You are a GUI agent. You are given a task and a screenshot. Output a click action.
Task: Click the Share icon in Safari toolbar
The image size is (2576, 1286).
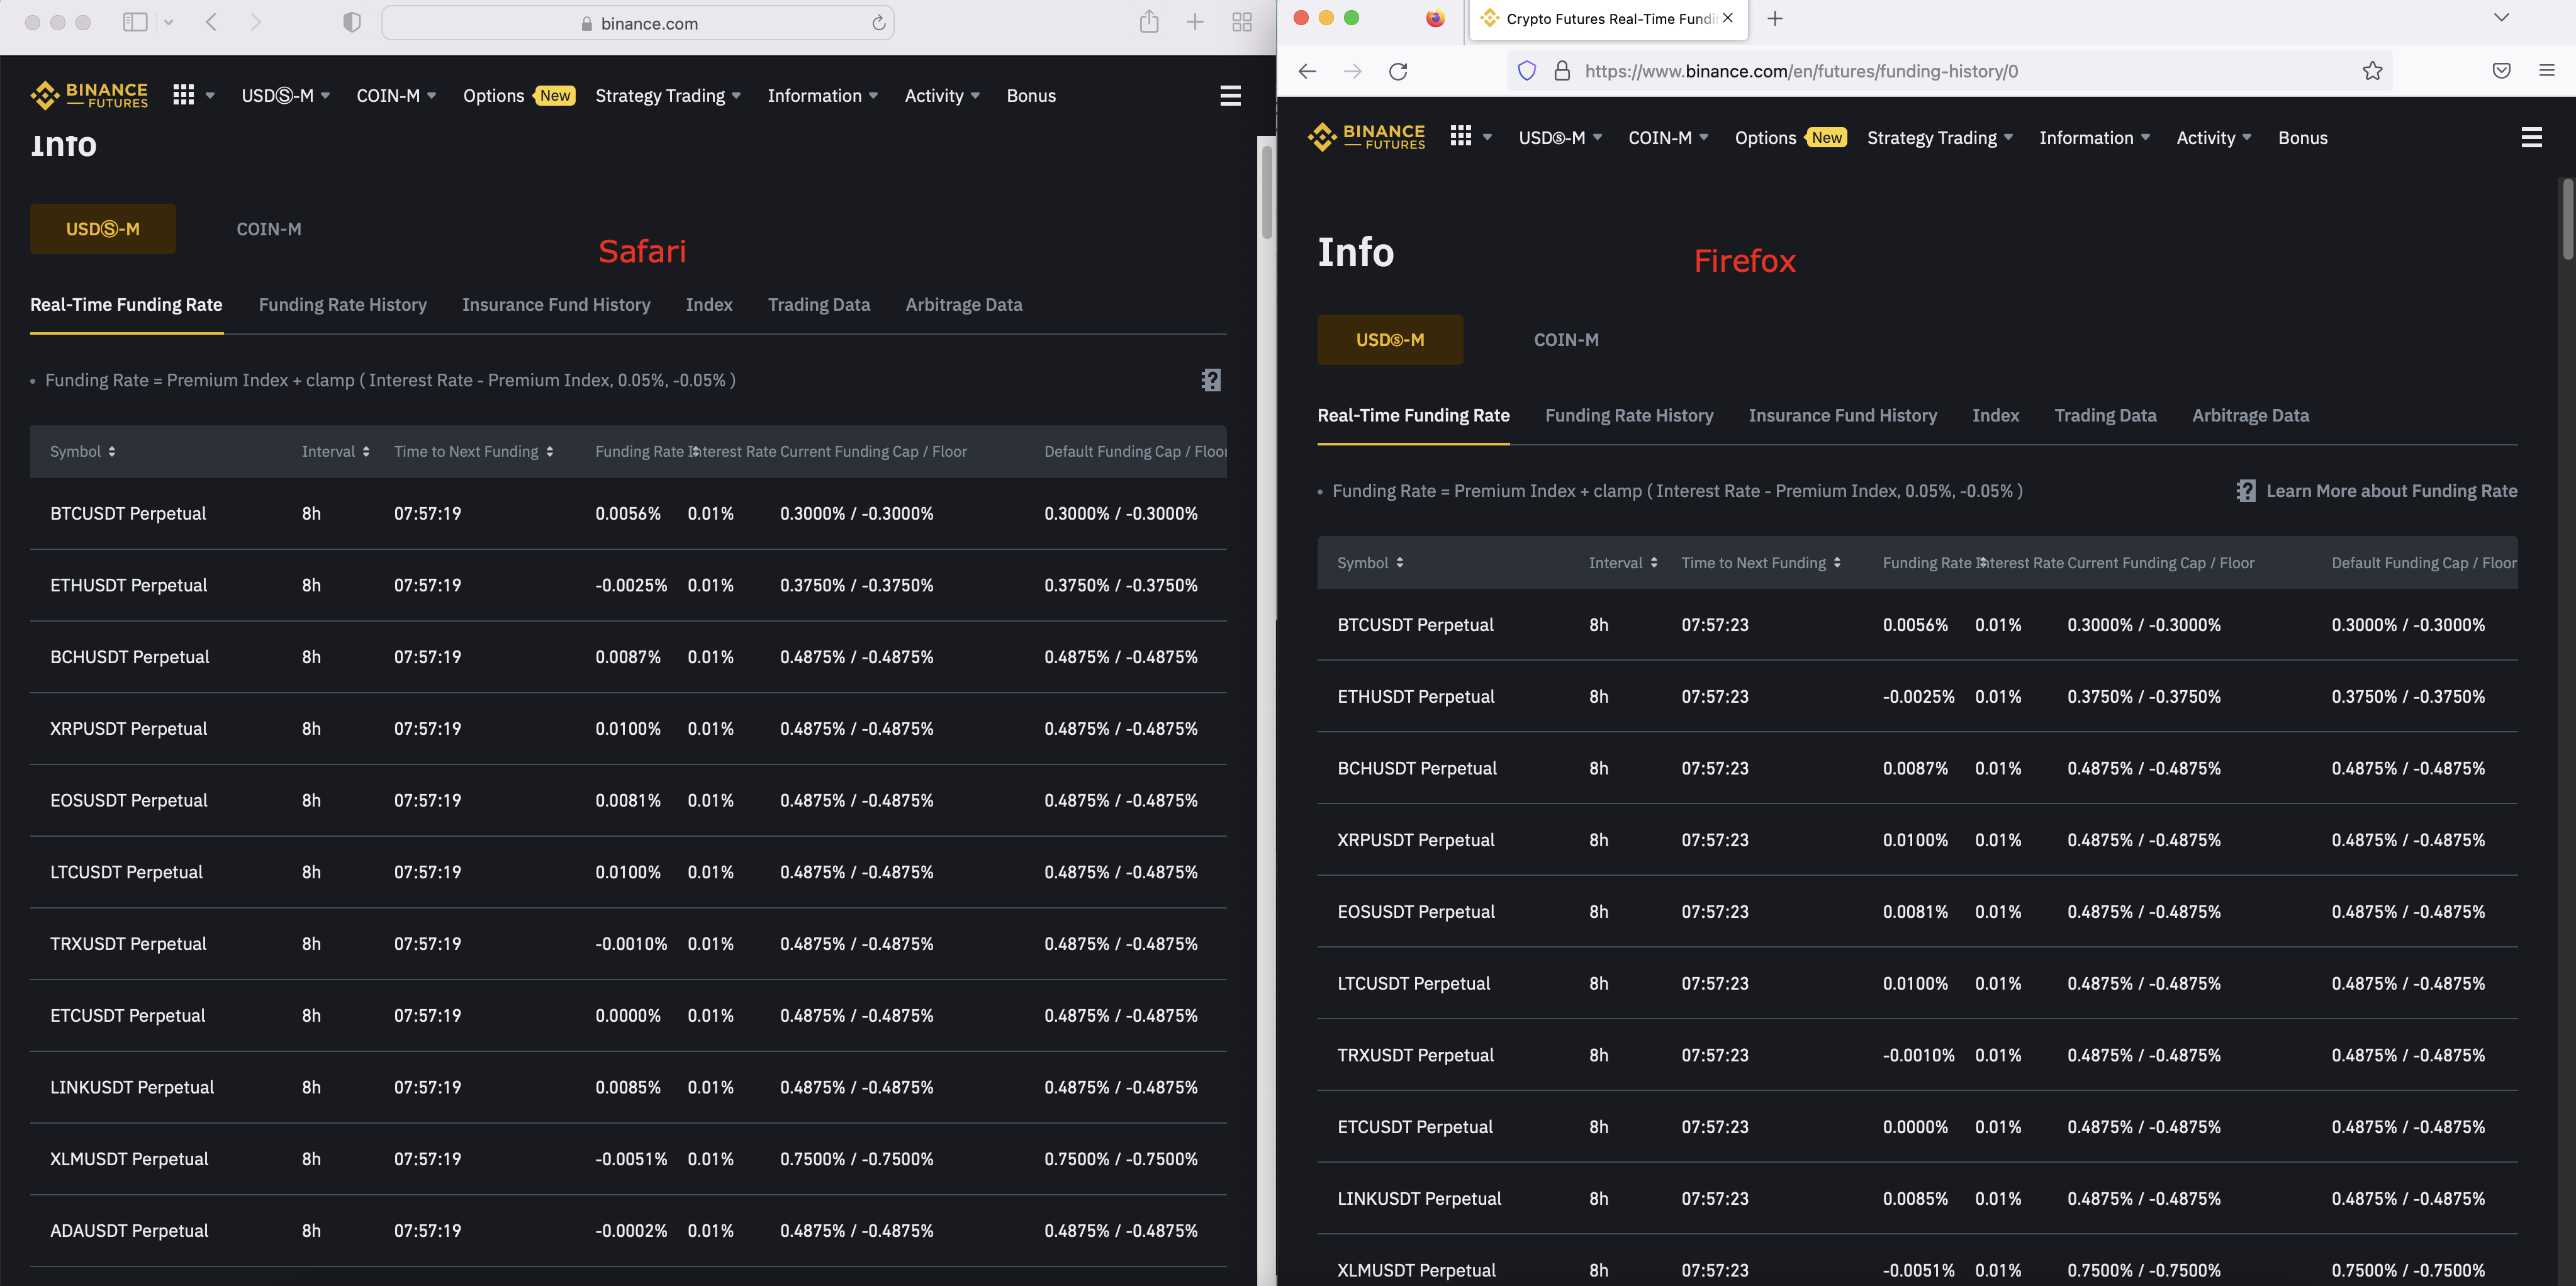point(1148,22)
